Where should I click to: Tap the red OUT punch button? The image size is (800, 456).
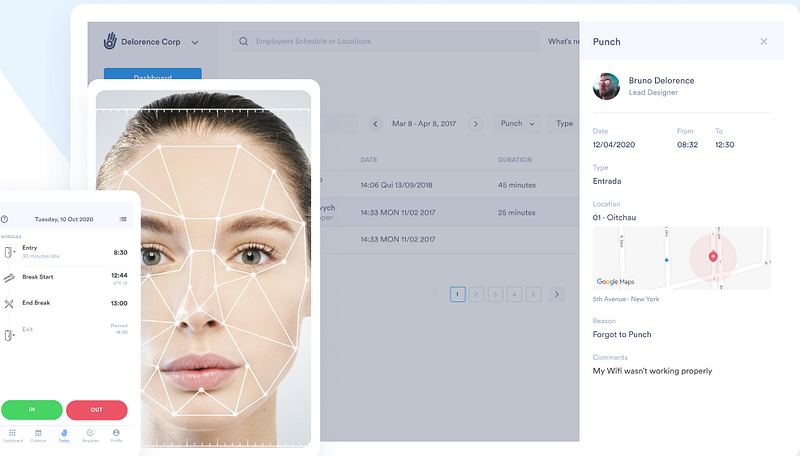point(96,410)
